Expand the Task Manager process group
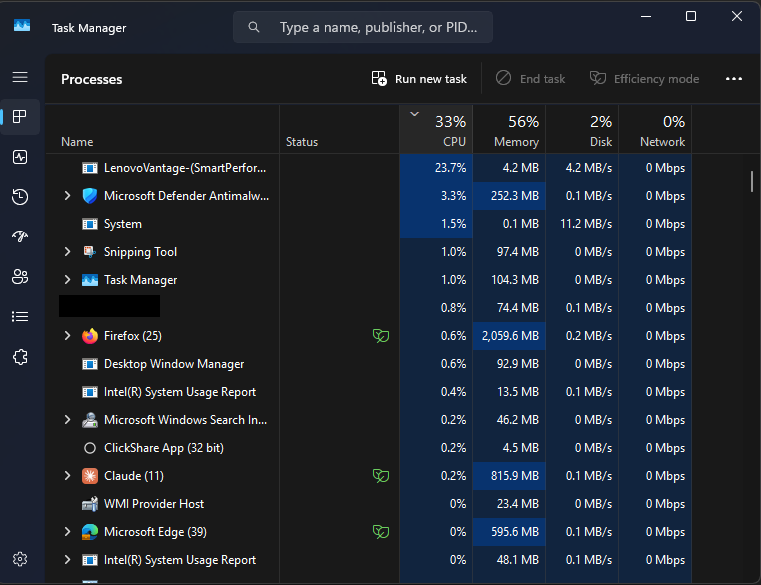The image size is (761, 585). click(67, 280)
